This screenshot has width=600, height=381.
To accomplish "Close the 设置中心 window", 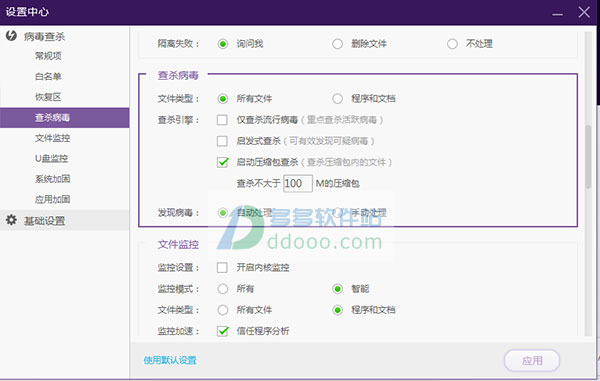I will [584, 12].
